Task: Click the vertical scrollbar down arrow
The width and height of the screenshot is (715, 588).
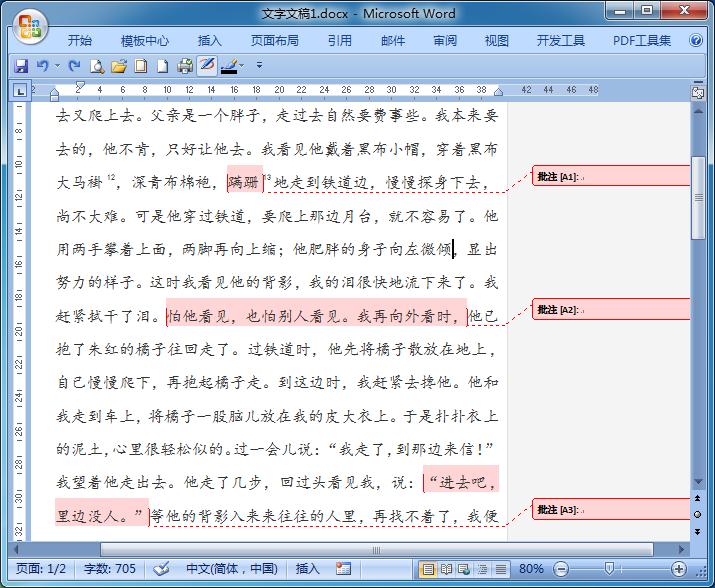Action: click(x=698, y=482)
